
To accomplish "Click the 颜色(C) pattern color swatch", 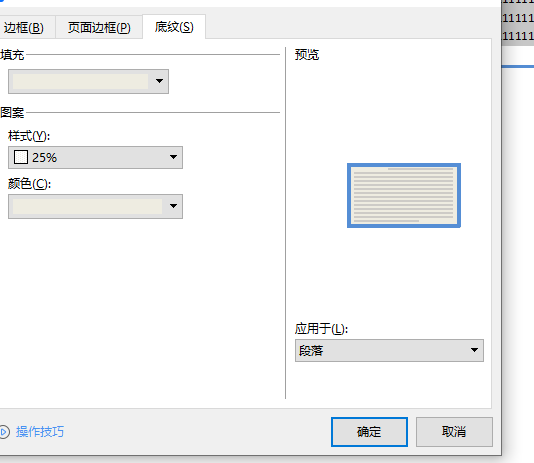I will pos(87,206).
